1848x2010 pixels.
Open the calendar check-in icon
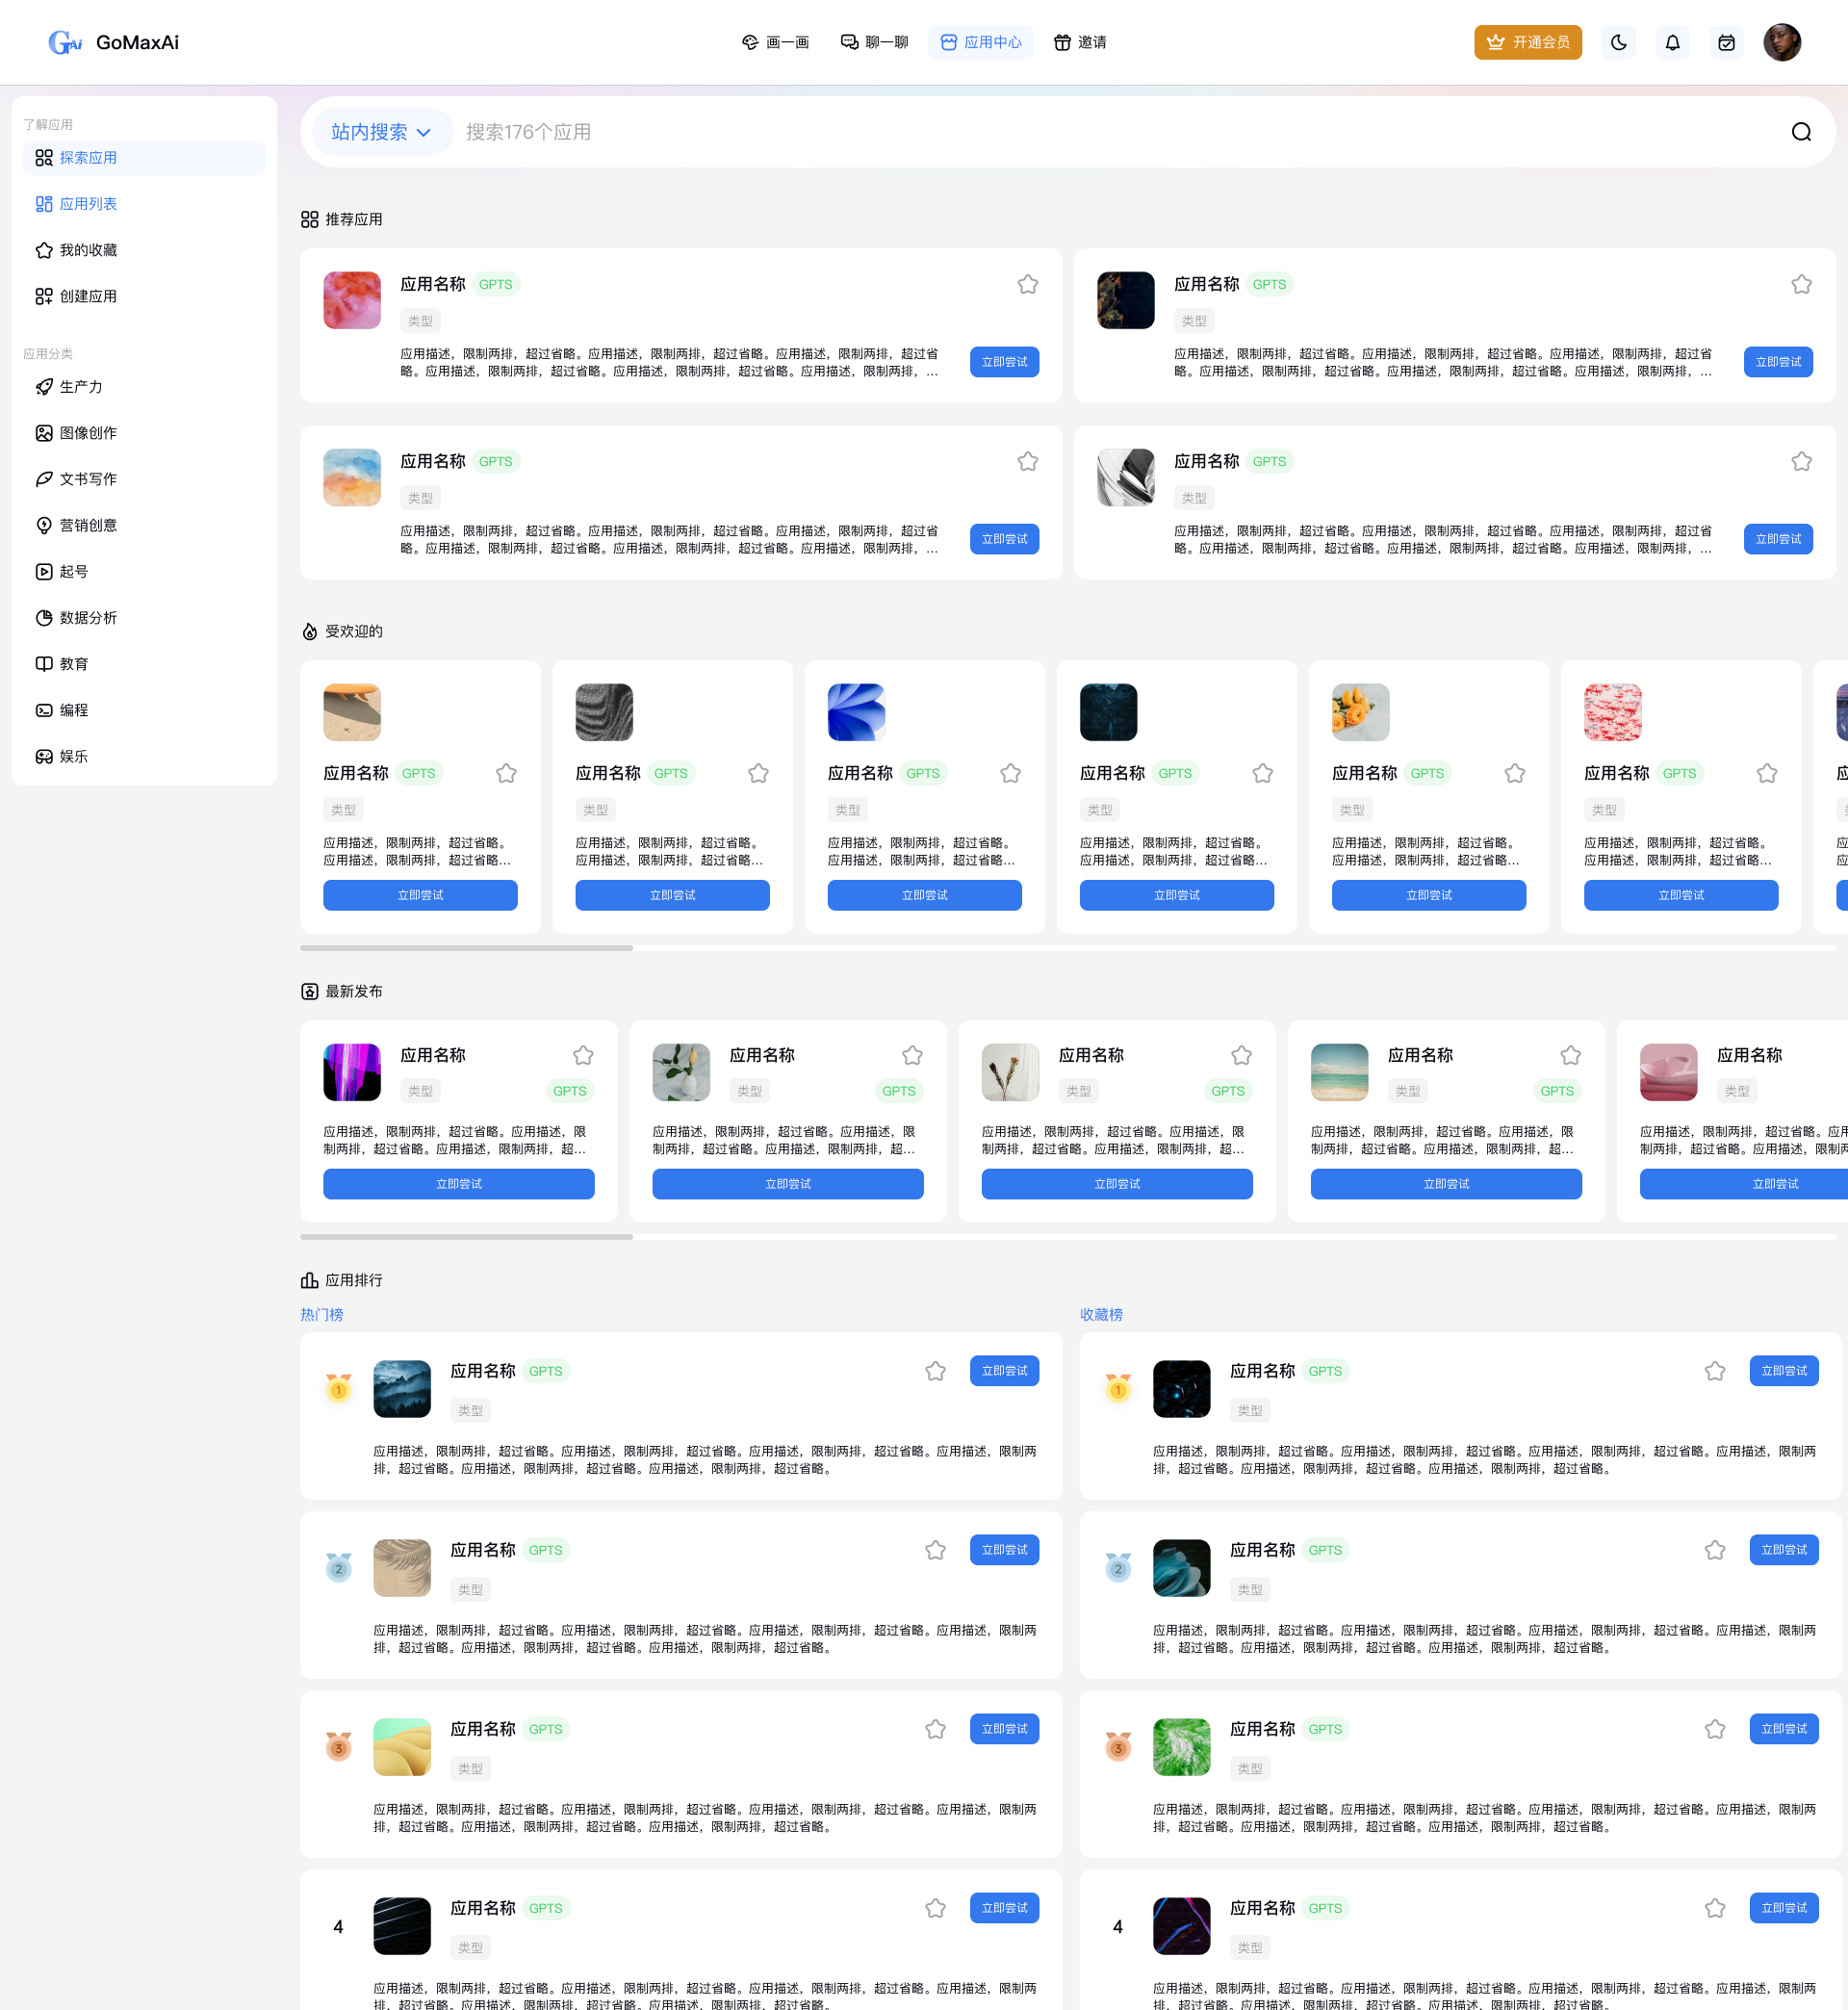click(x=1726, y=42)
